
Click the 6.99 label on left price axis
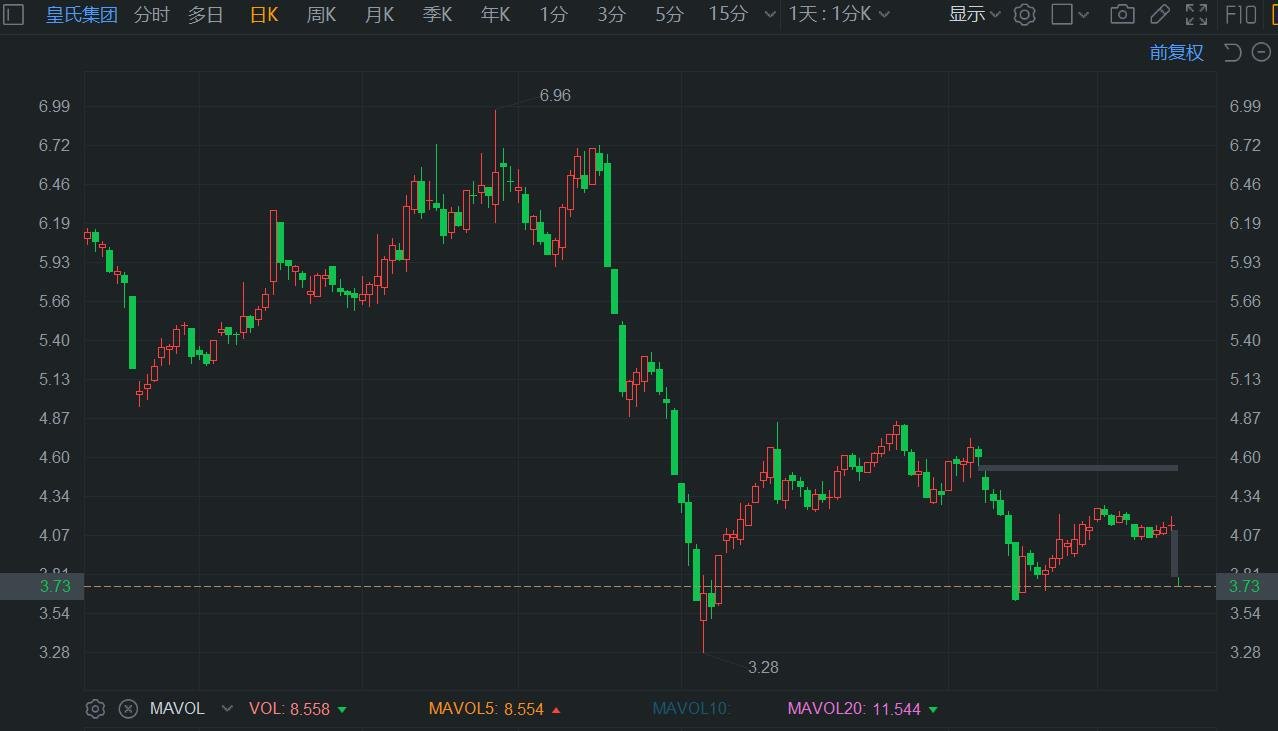55,106
